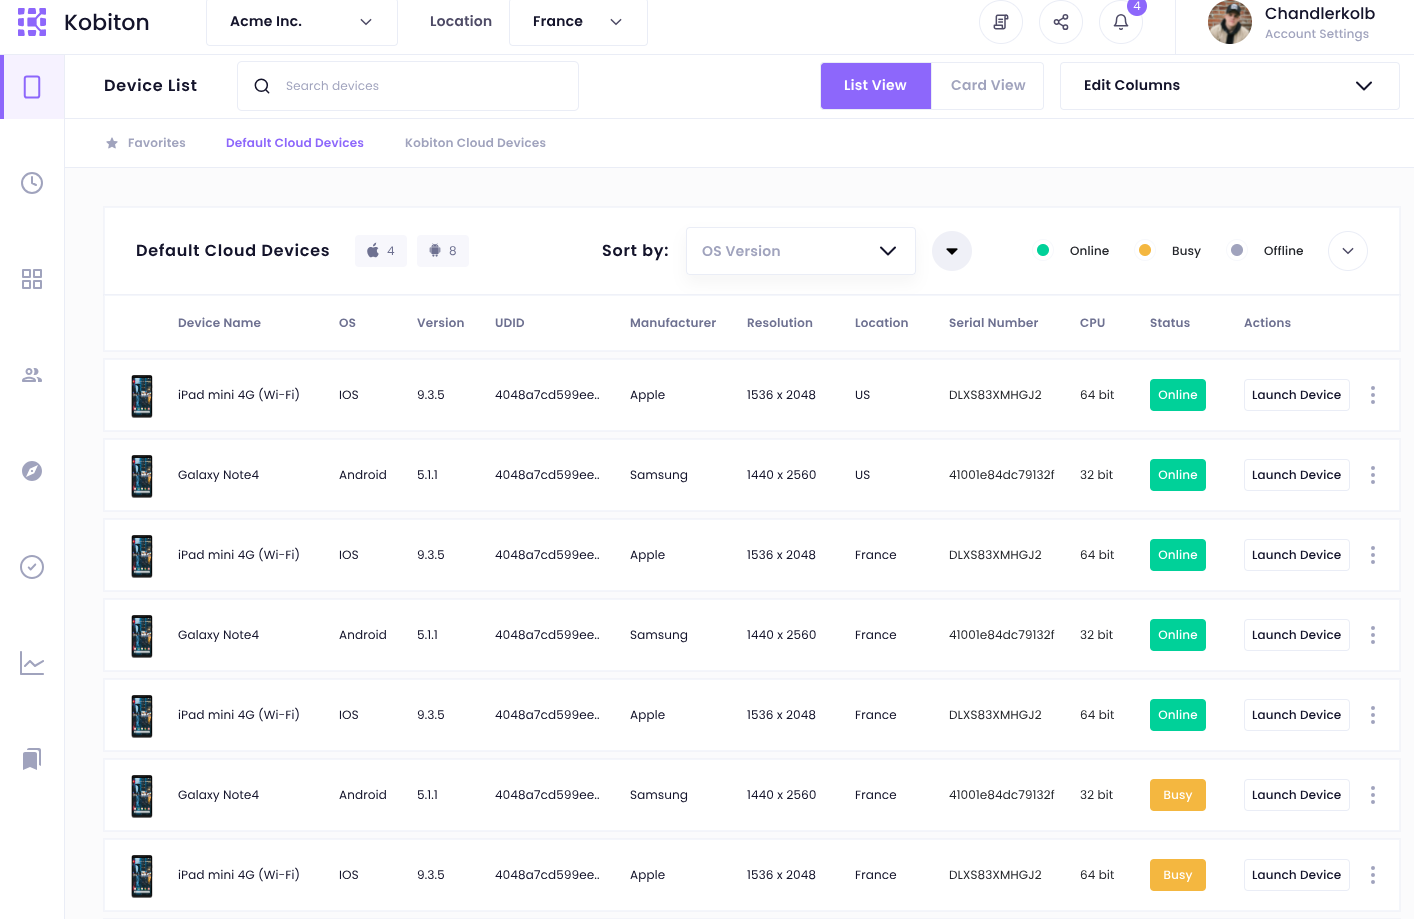Click the document notes icon in header
The image size is (1414, 919).
pos(1001,22)
